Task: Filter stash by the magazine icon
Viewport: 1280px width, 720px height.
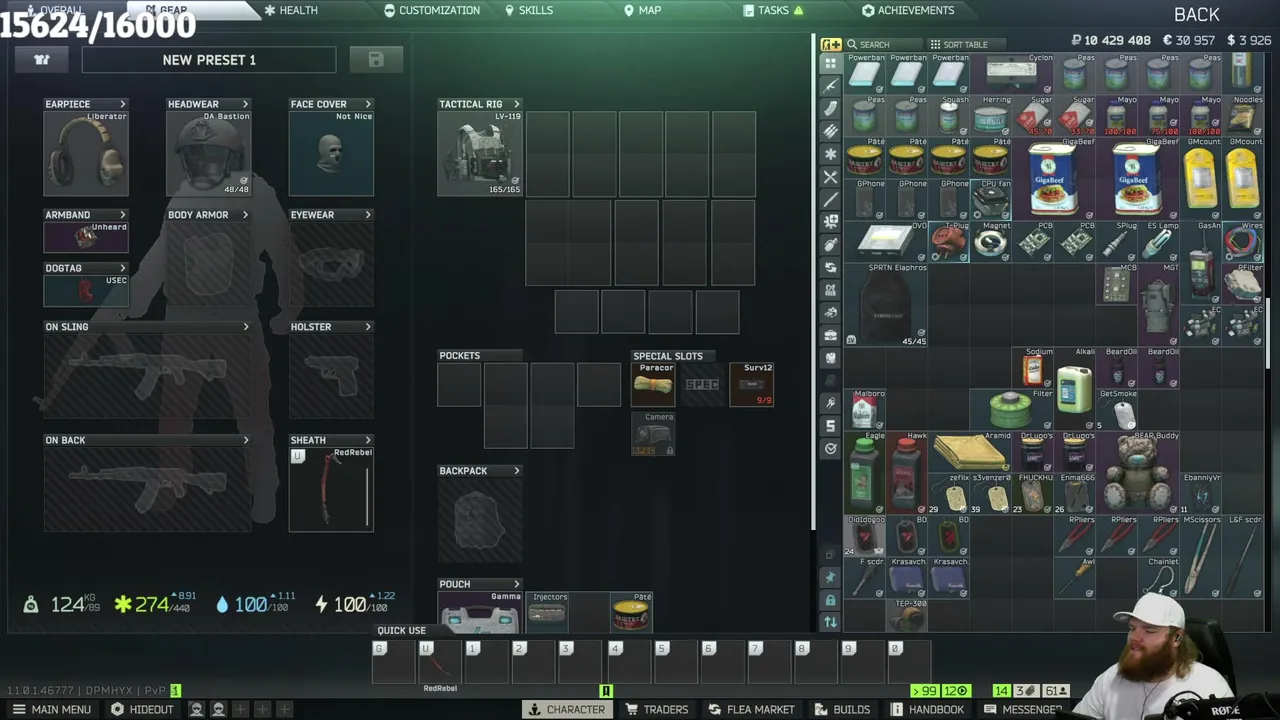Action: point(830,109)
